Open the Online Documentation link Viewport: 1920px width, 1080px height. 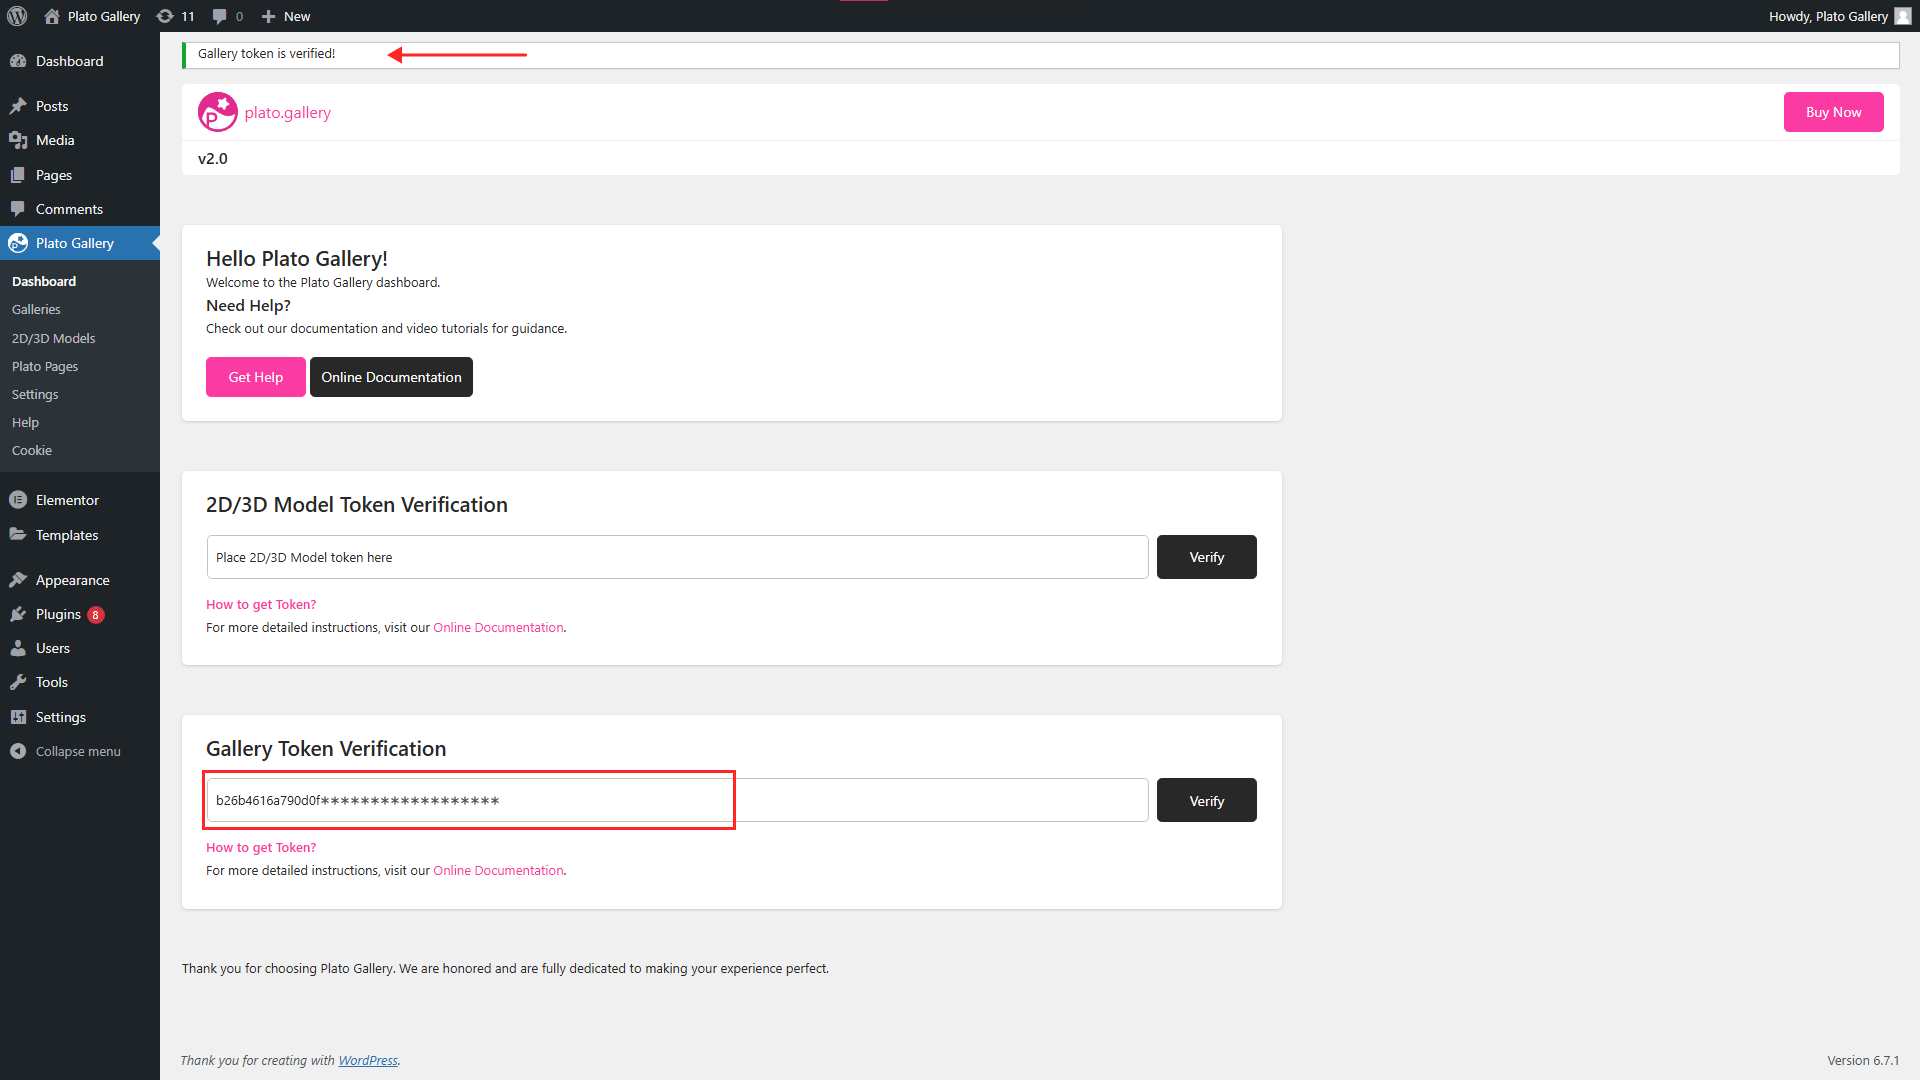pos(391,377)
